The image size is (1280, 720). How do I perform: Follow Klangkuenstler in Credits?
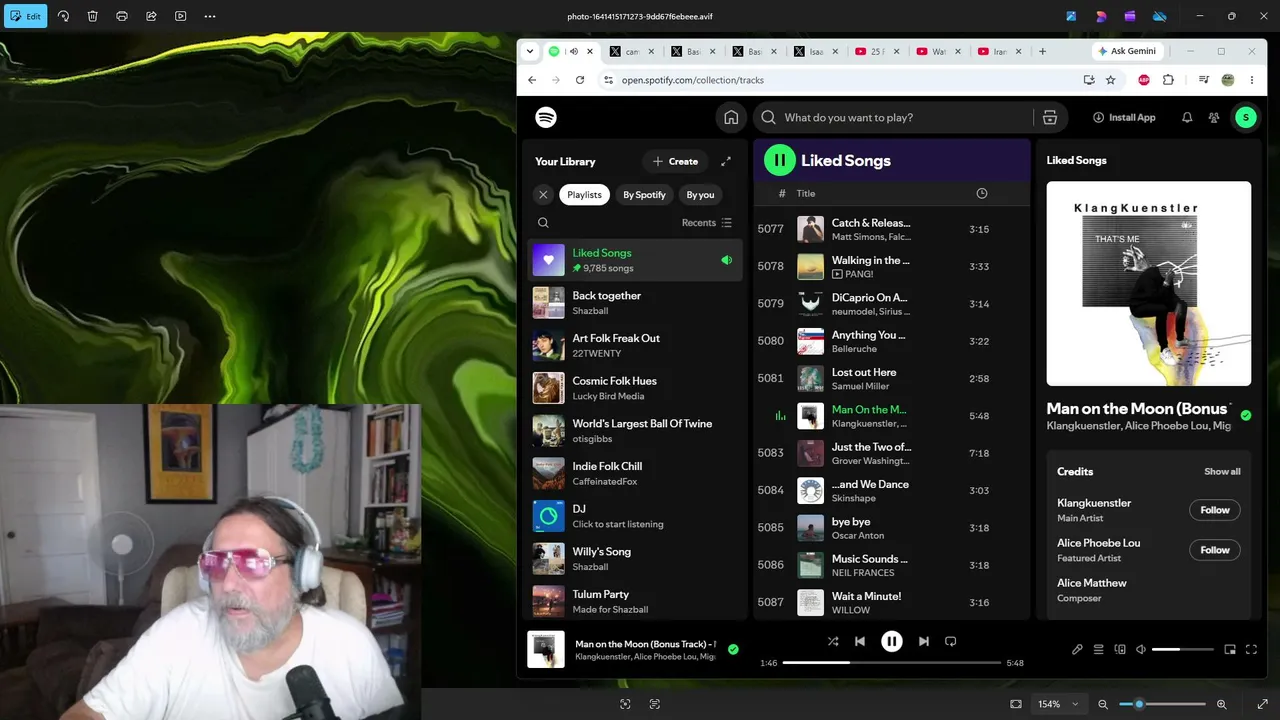point(1215,510)
